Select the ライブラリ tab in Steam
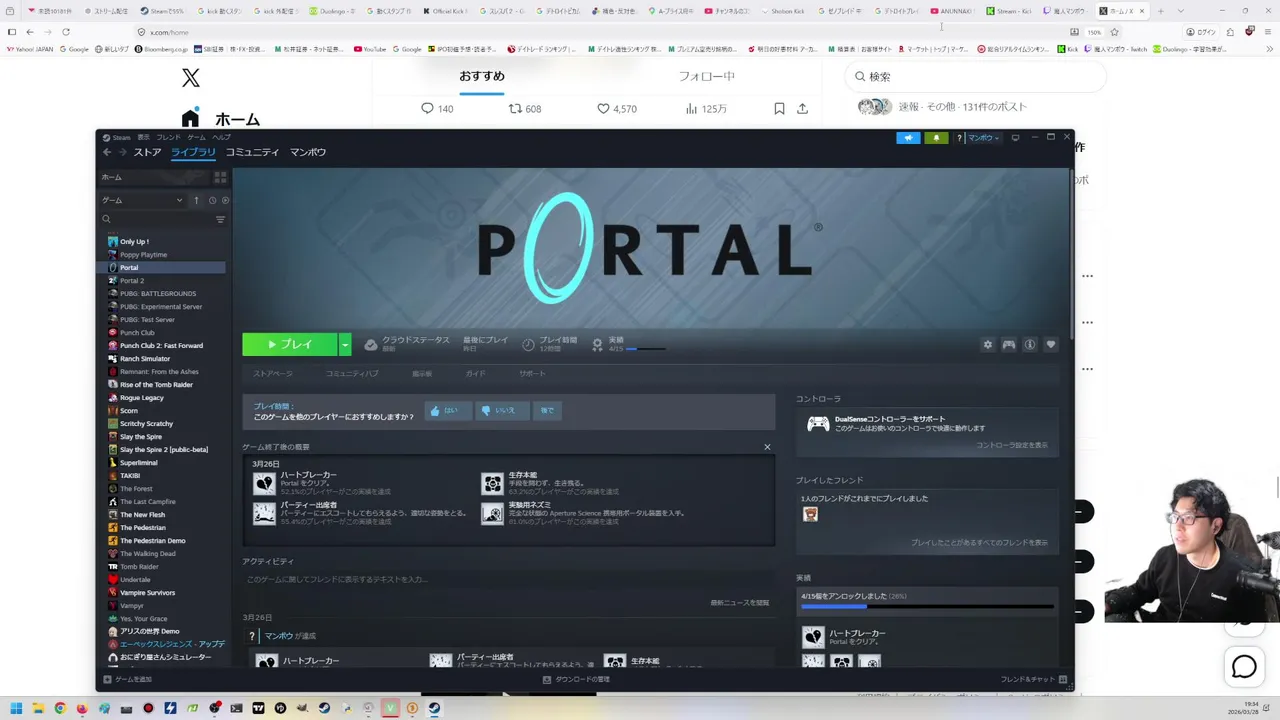 click(193, 152)
